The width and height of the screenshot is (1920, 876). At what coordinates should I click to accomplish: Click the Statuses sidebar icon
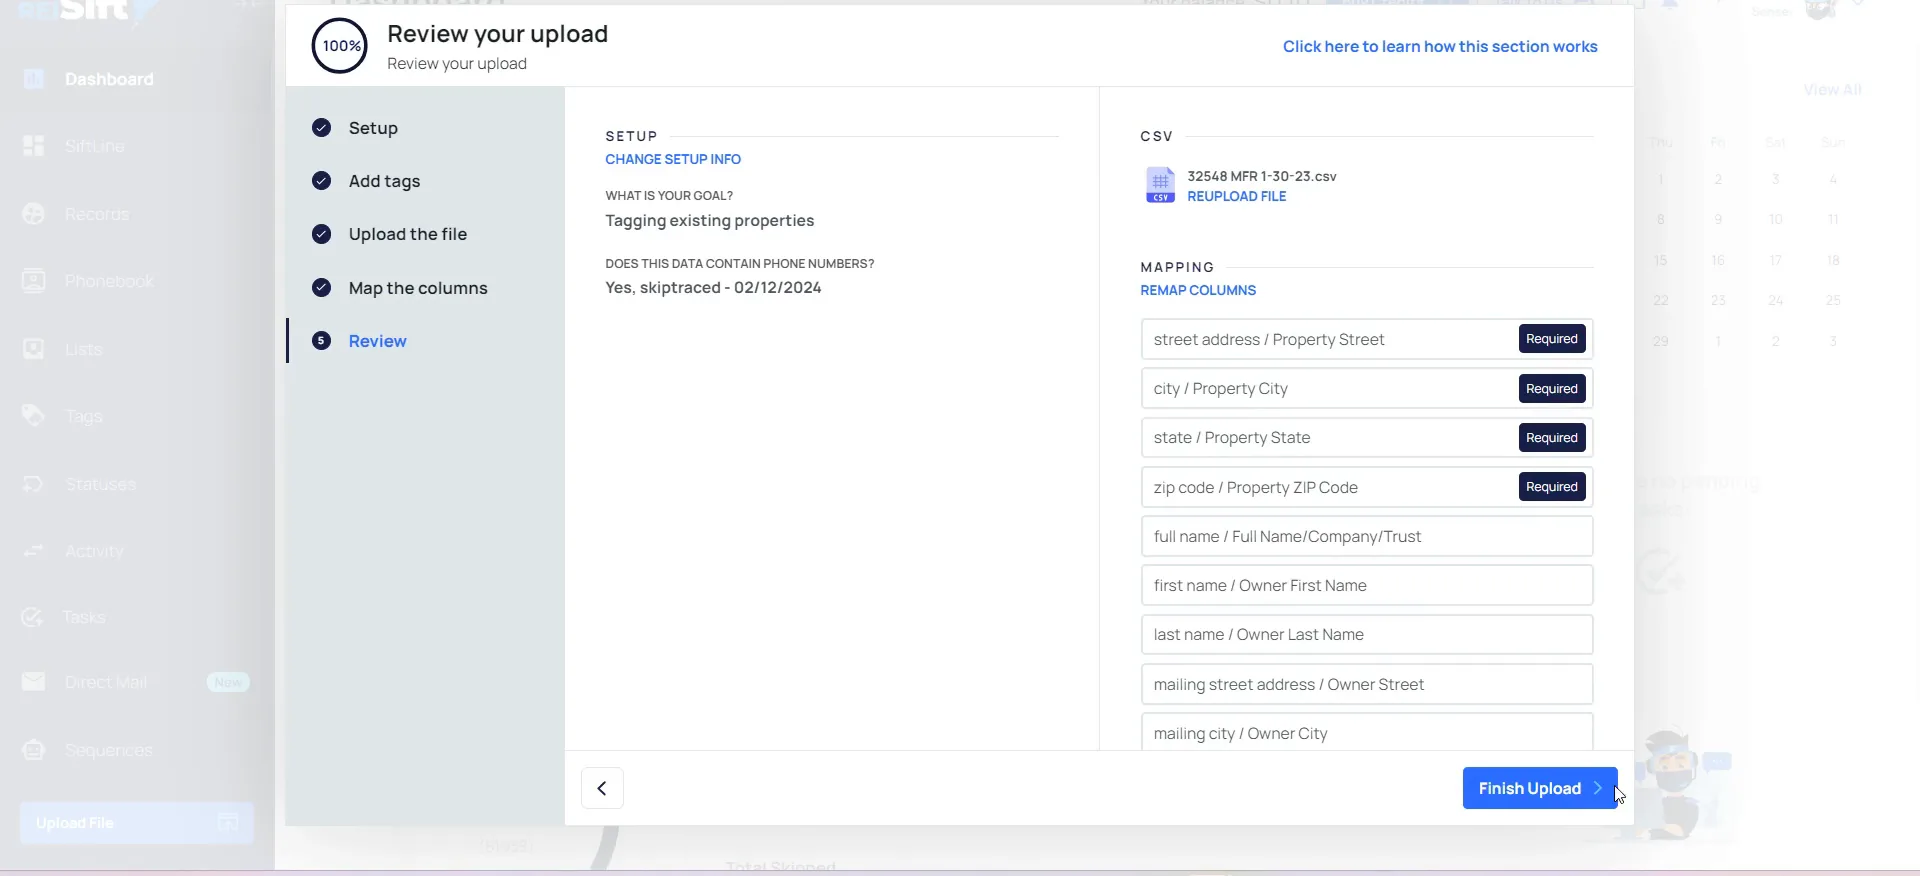pyautogui.click(x=34, y=484)
